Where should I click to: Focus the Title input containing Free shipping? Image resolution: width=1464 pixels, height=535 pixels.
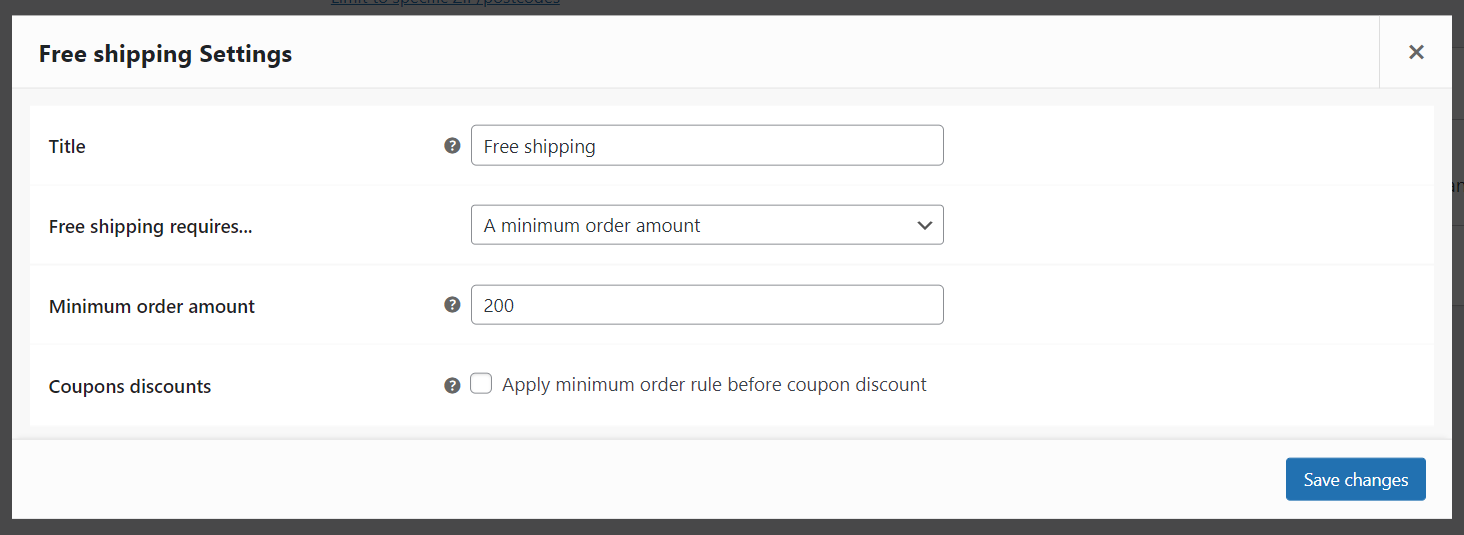[707, 145]
